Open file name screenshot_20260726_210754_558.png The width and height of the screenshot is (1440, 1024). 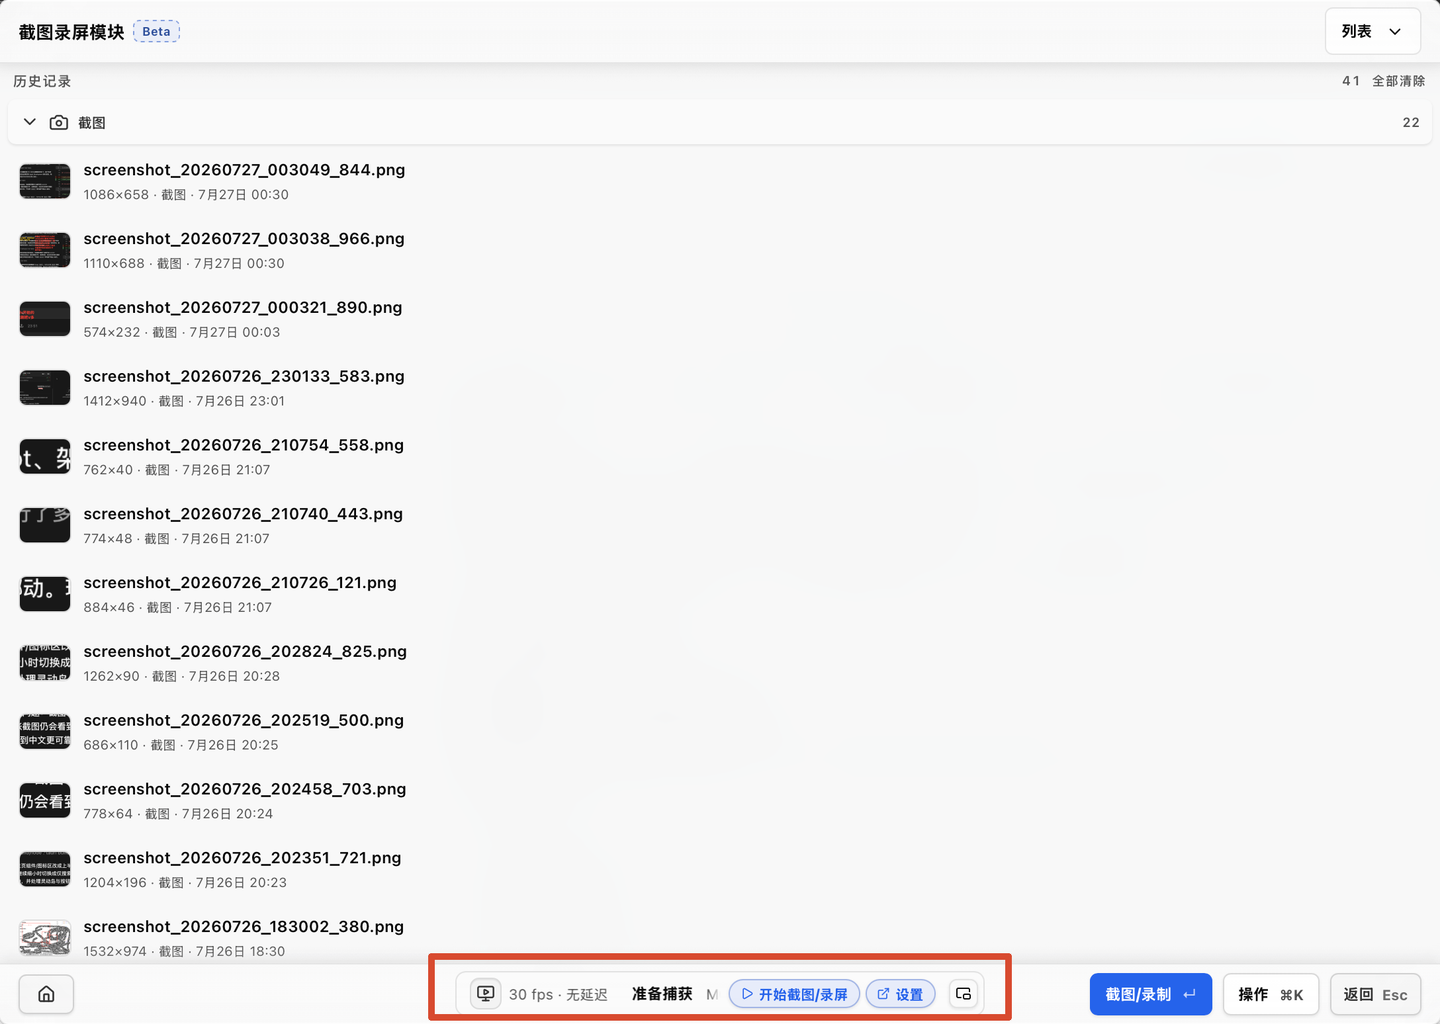tap(244, 445)
